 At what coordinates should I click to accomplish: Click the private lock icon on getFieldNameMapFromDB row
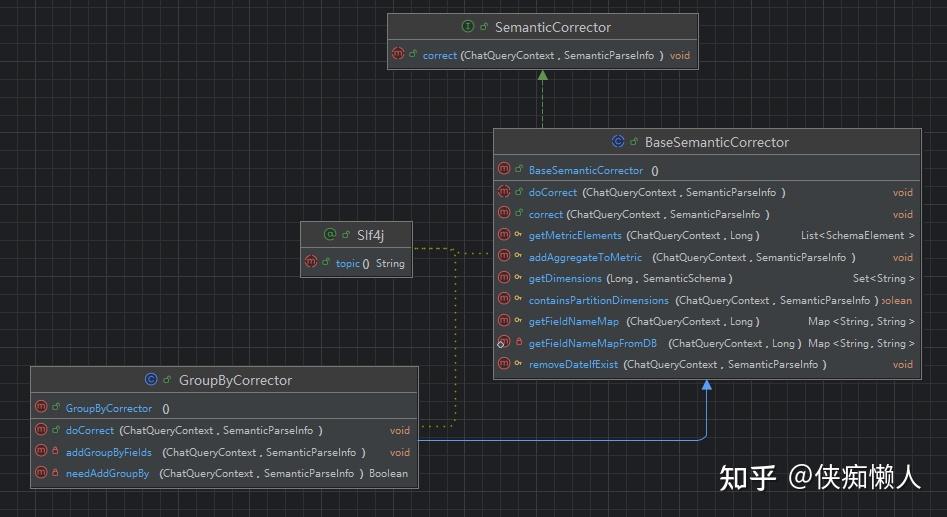coord(519,342)
